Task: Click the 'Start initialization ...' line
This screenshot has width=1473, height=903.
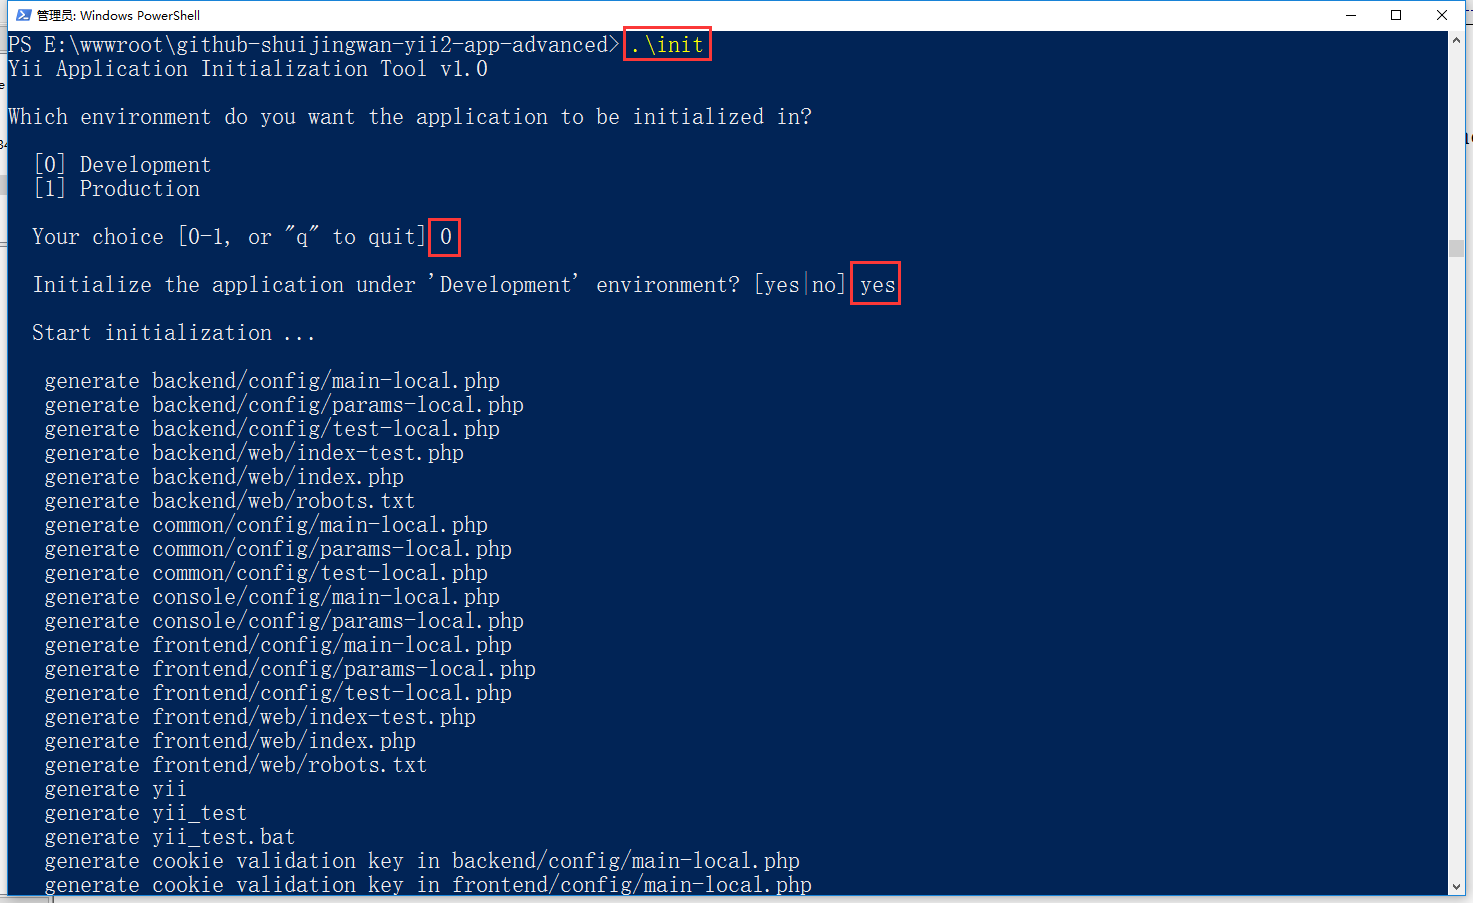Action: coord(173,333)
